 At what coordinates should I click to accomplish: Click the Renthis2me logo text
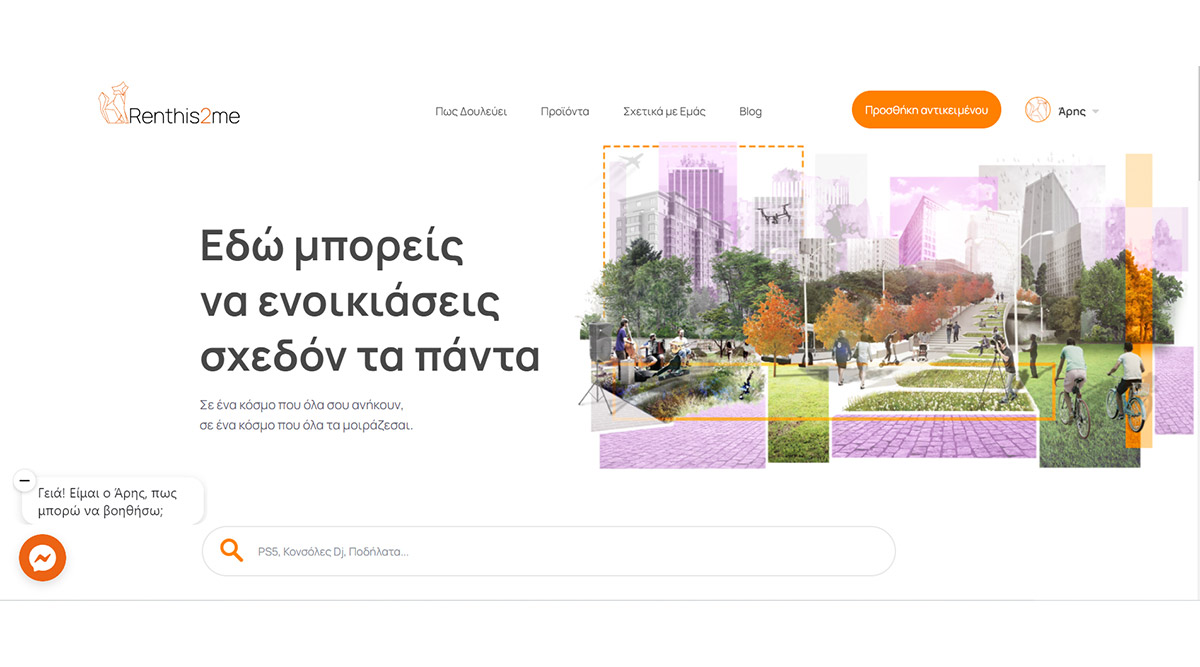185,116
